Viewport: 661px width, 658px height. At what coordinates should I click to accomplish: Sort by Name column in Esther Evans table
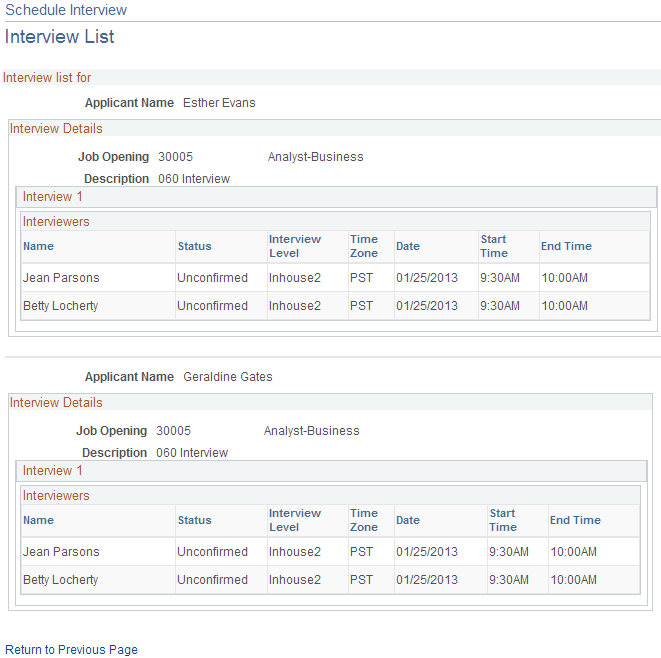(38, 246)
